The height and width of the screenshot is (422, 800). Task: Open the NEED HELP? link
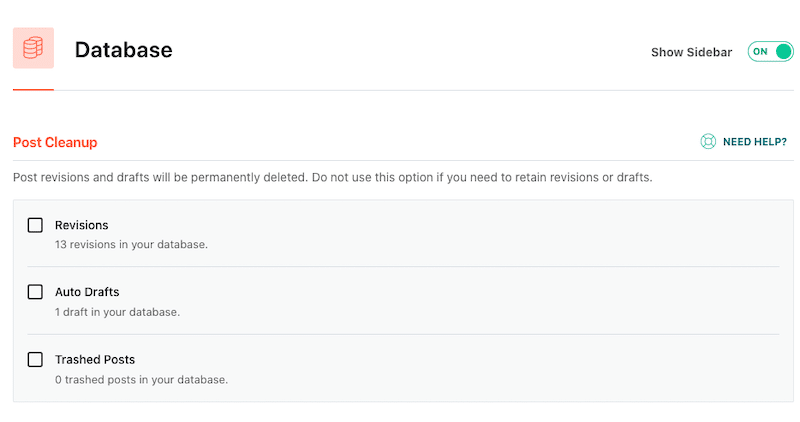click(x=754, y=142)
